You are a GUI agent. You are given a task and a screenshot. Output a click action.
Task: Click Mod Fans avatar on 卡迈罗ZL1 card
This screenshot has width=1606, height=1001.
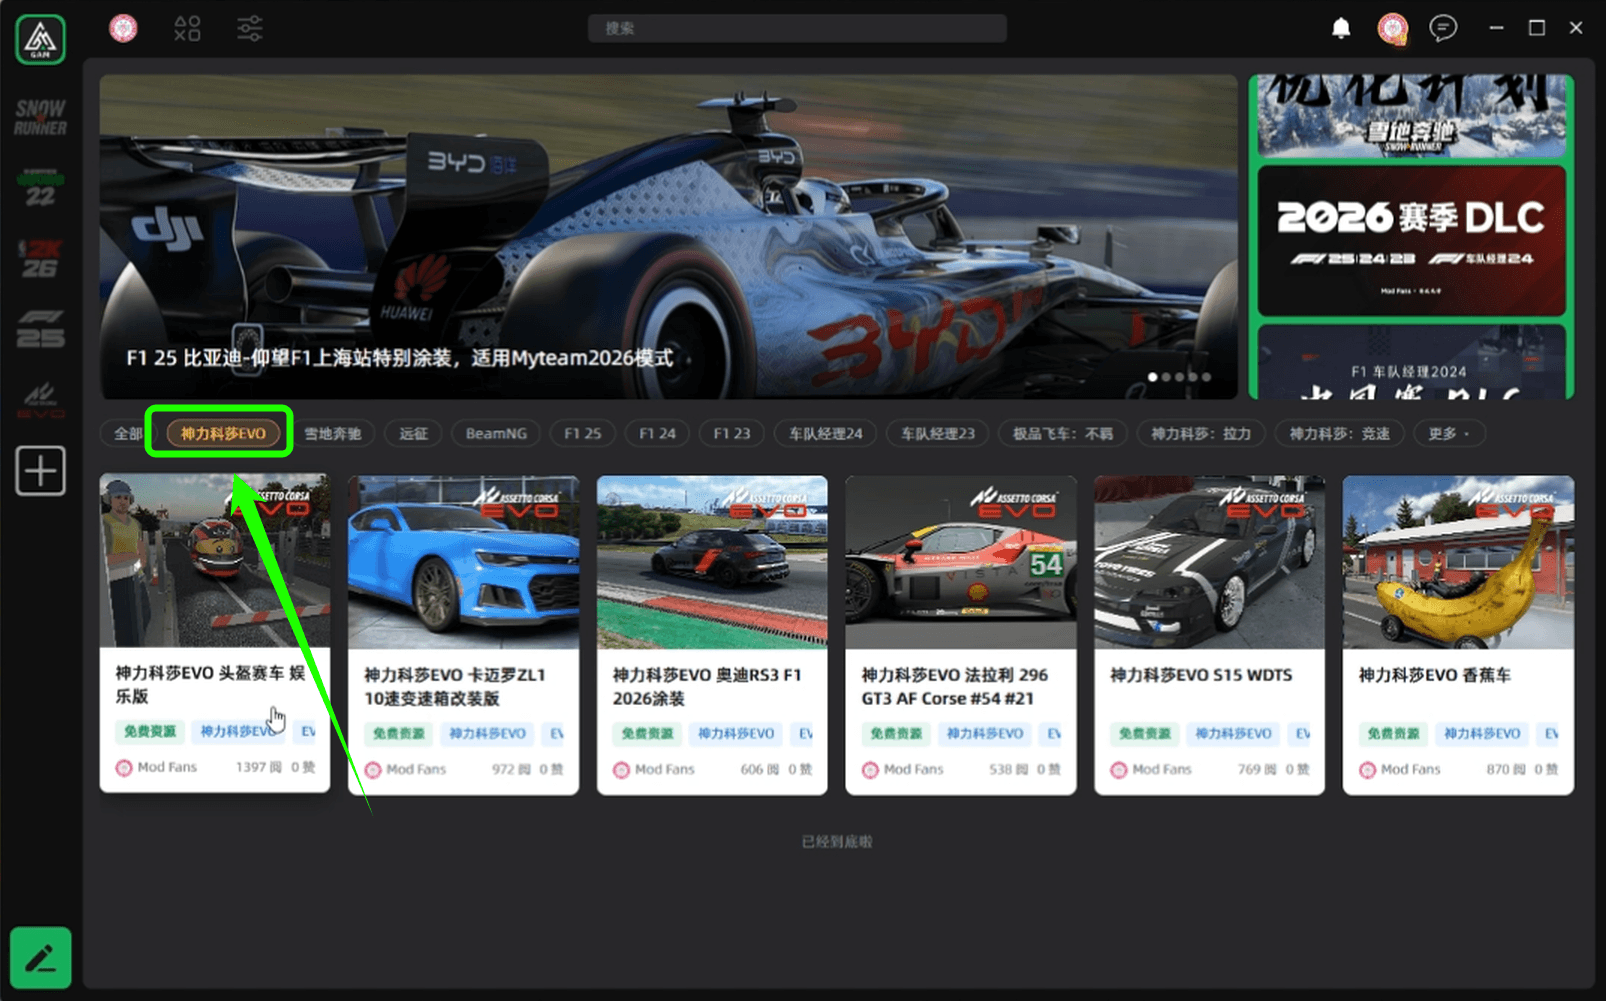tap(373, 770)
